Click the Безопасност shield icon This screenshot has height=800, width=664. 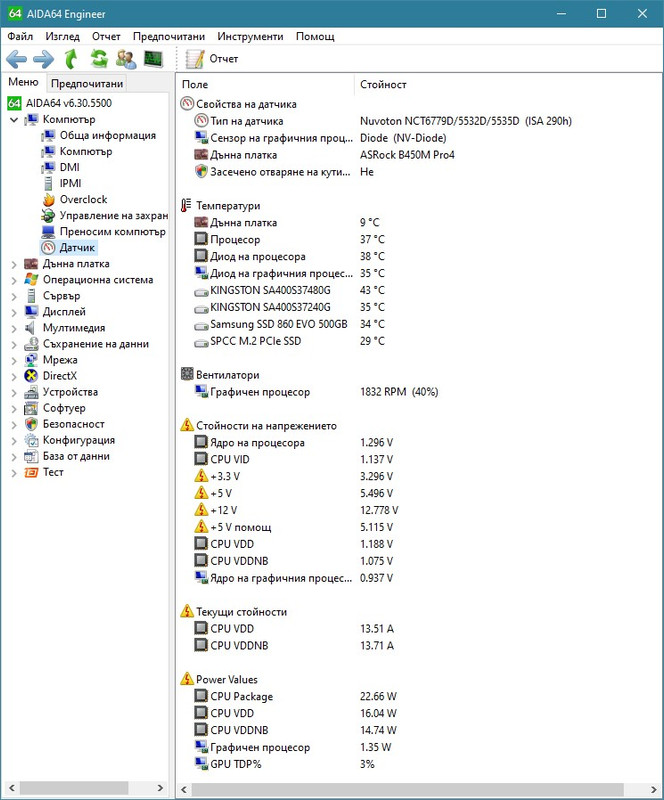click(x=31, y=424)
